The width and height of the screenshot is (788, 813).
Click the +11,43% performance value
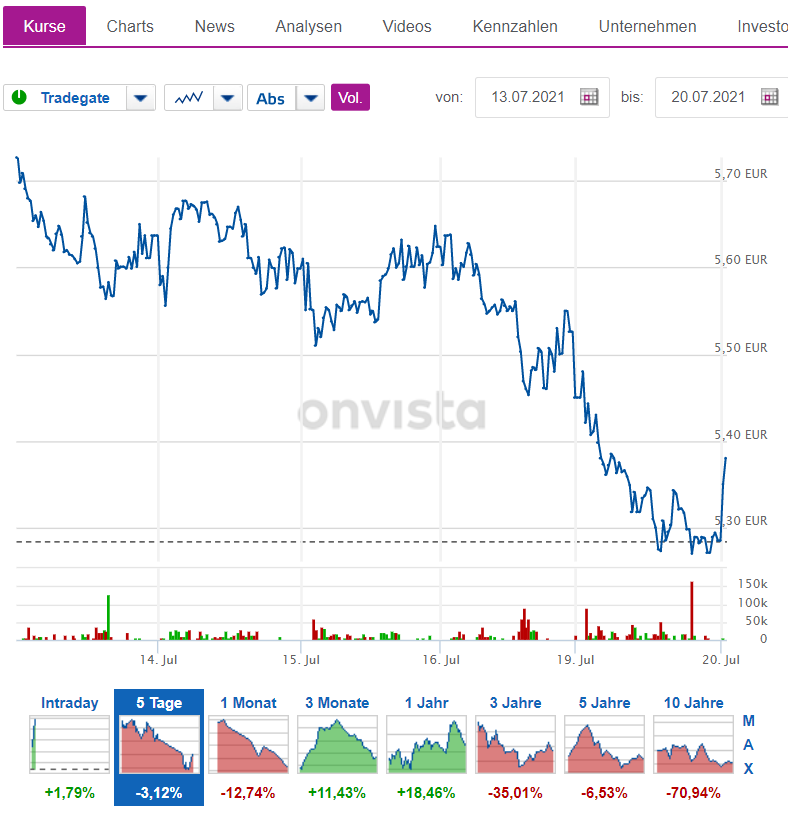[x=337, y=793]
